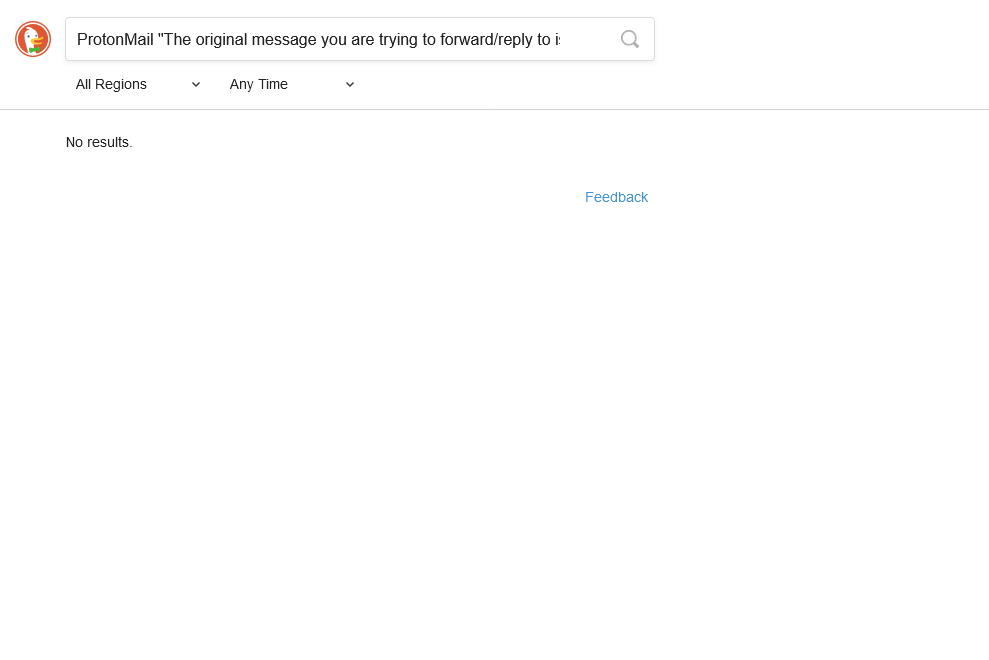Select the "No results." message text

(99, 143)
